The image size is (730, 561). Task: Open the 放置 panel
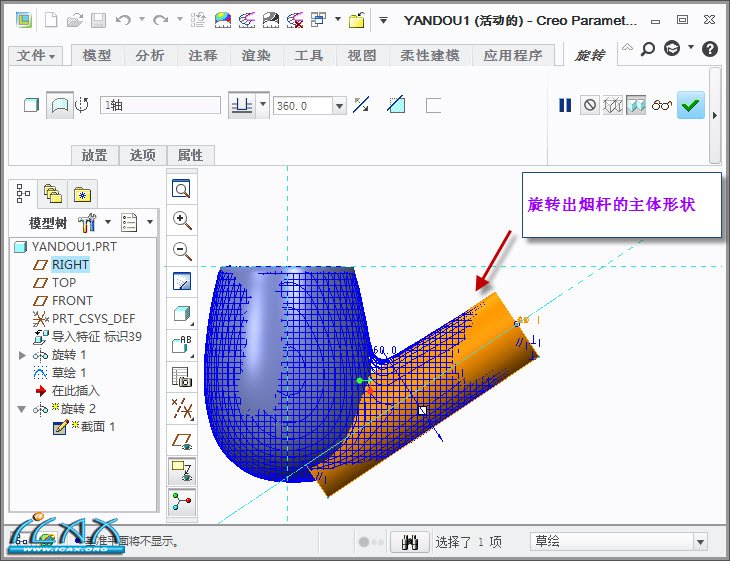click(94, 155)
